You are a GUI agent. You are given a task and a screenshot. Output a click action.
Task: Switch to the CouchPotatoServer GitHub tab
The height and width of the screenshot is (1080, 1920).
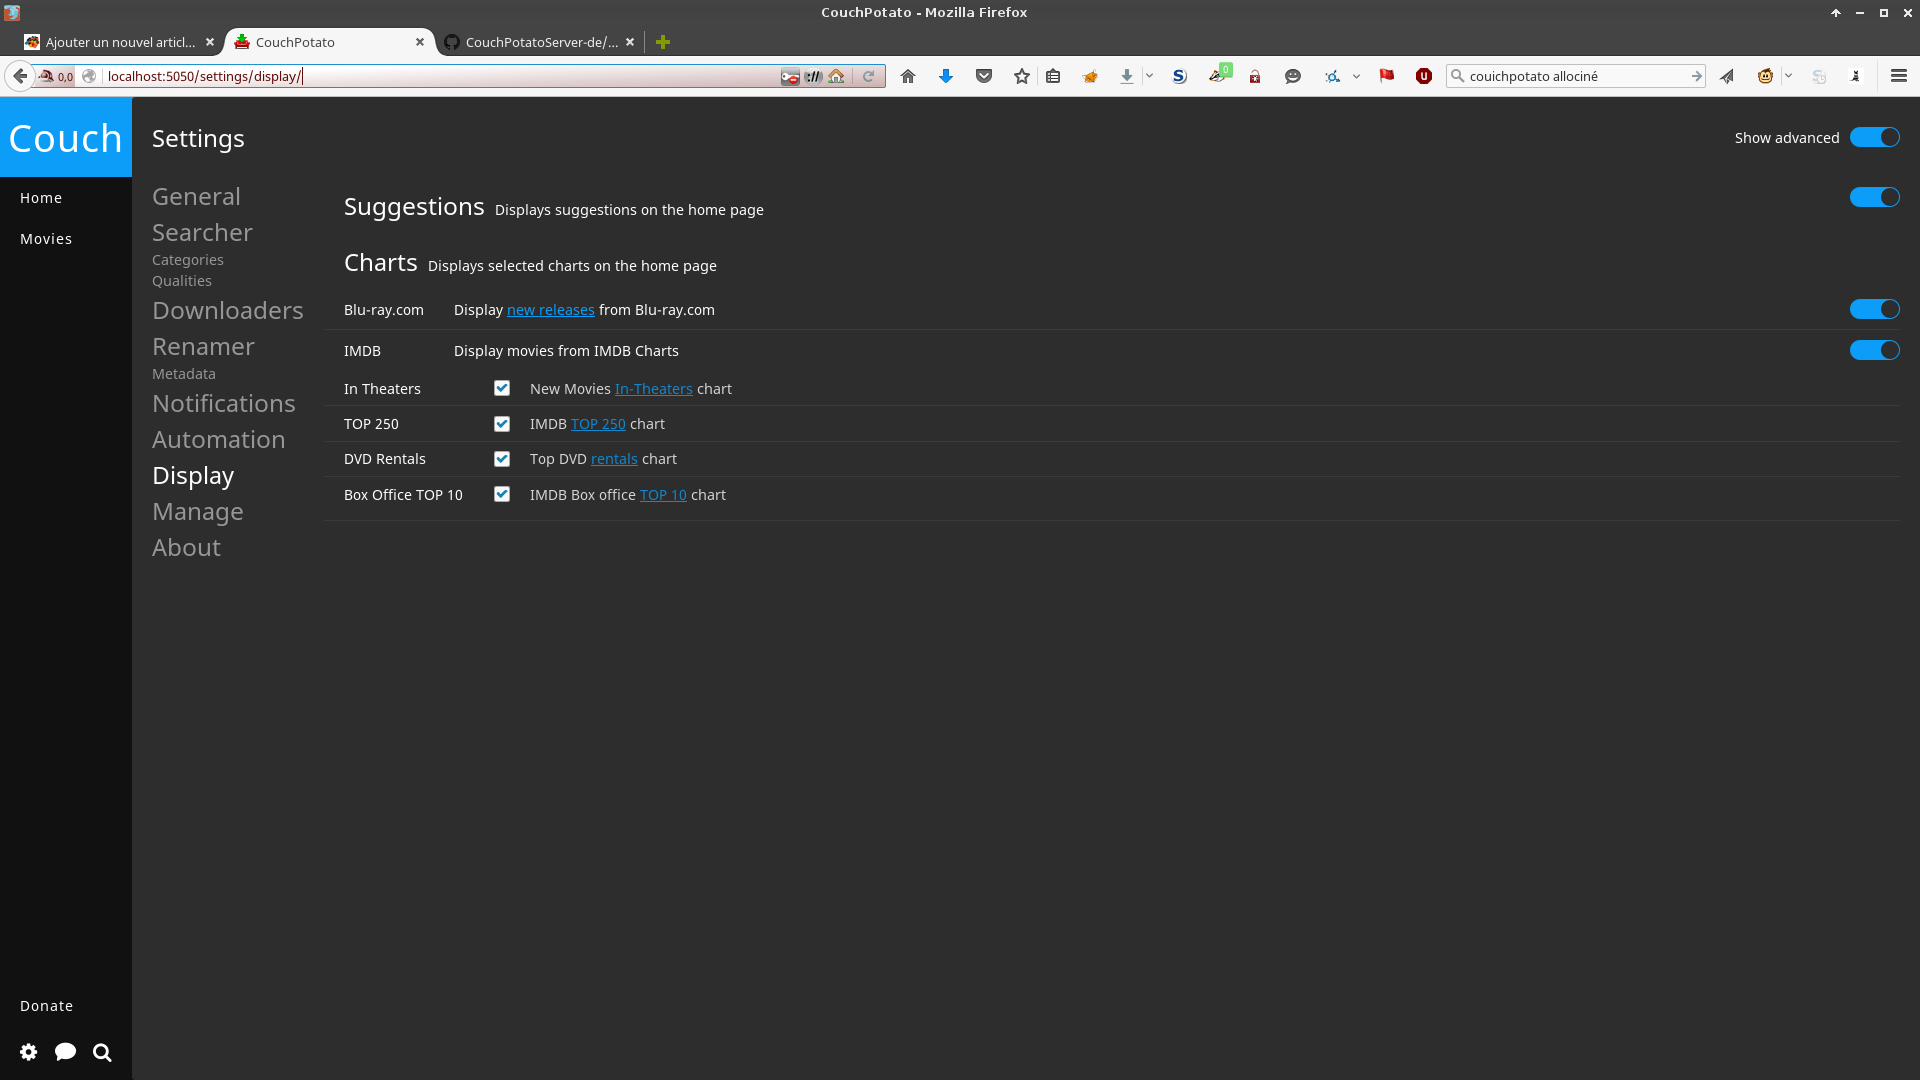[540, 42]
